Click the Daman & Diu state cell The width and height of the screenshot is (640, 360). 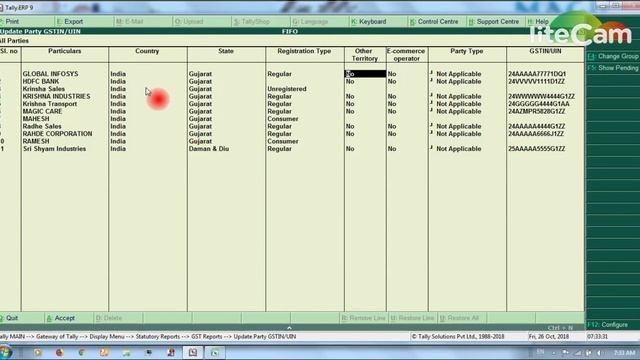[x=209, y=149]
